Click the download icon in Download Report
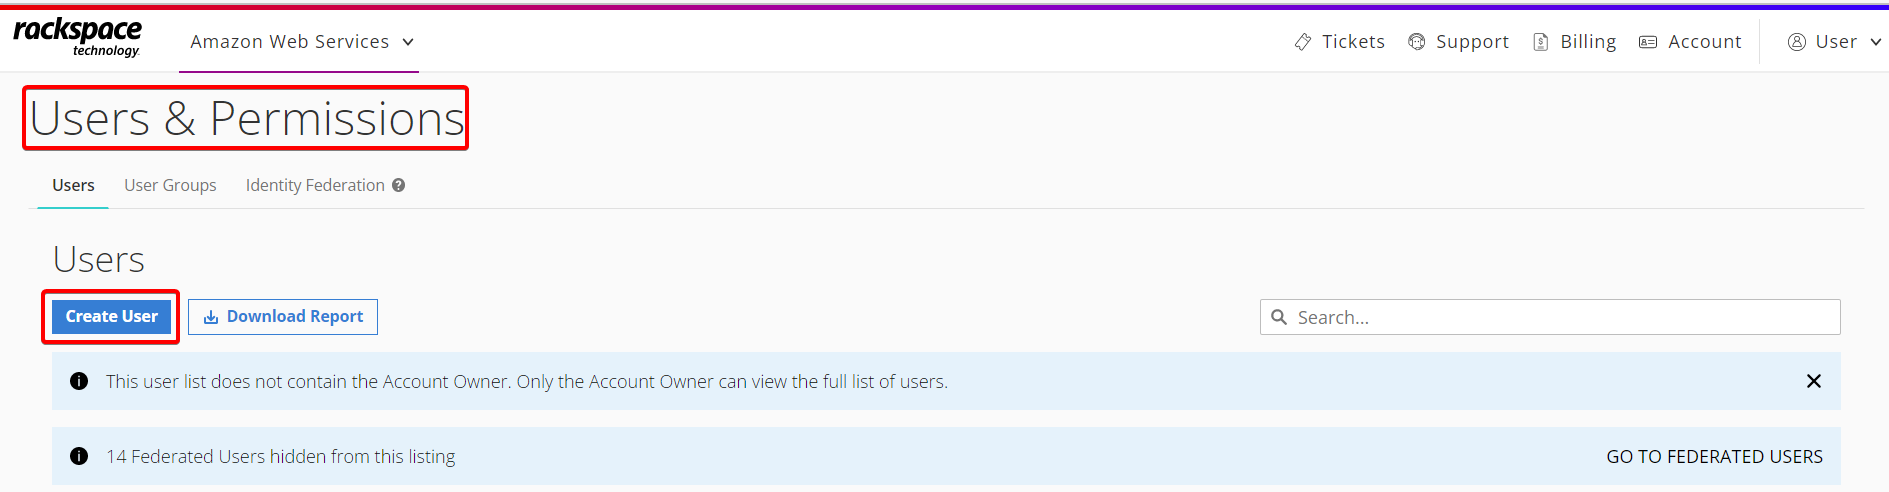The height and width of the screenshot is (492, 1889). point(211,317)
